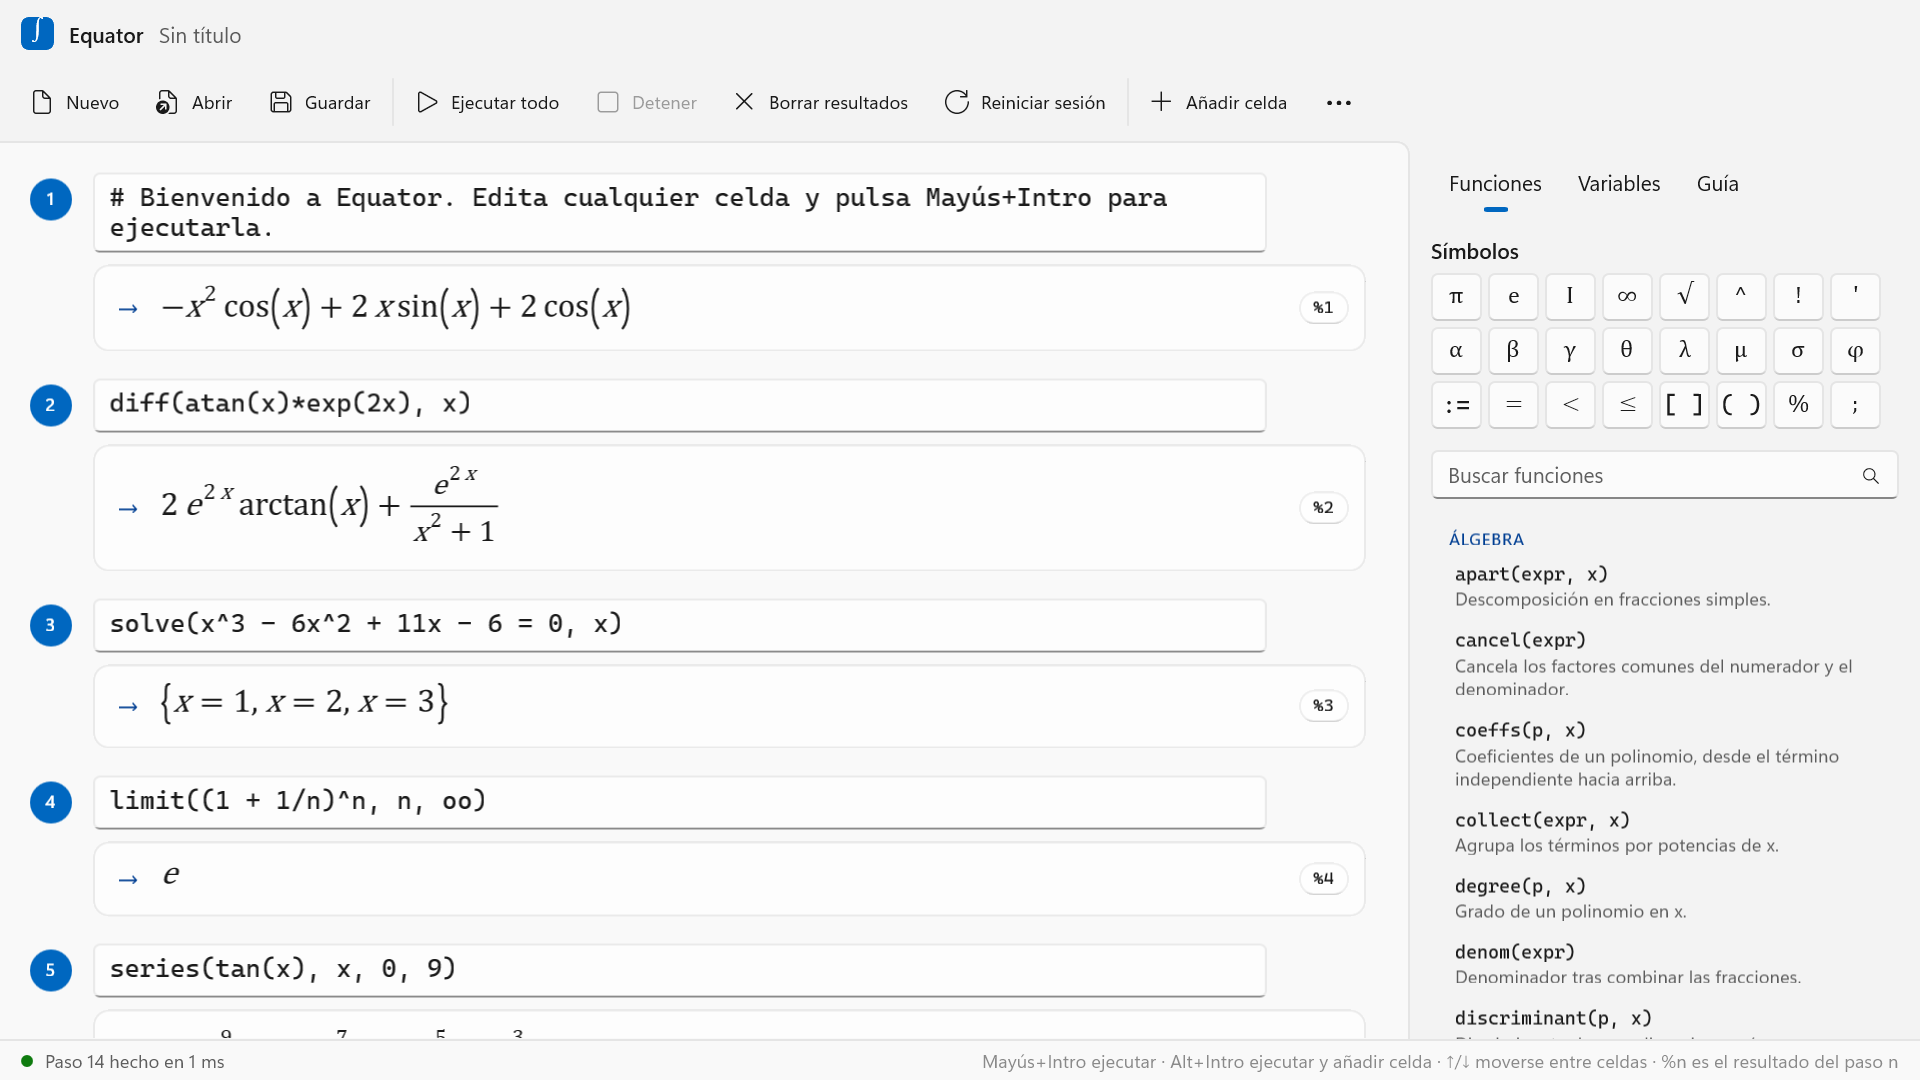
Task: Insert the π symbol
Action: point(1456,297)
